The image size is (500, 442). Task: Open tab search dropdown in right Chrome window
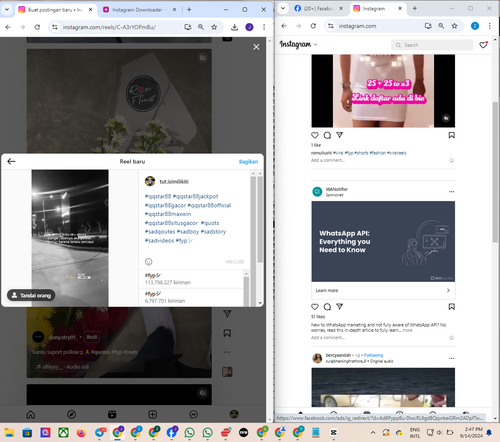pos(283,8)
